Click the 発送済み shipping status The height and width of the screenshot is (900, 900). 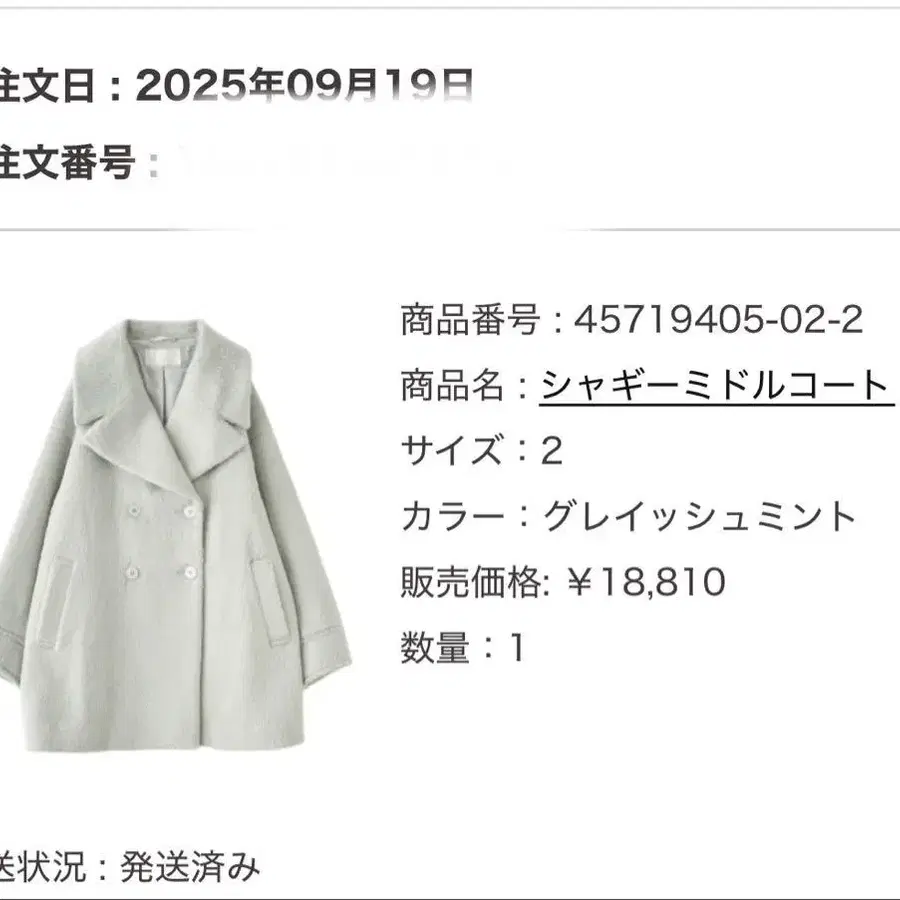pos(190,866)
